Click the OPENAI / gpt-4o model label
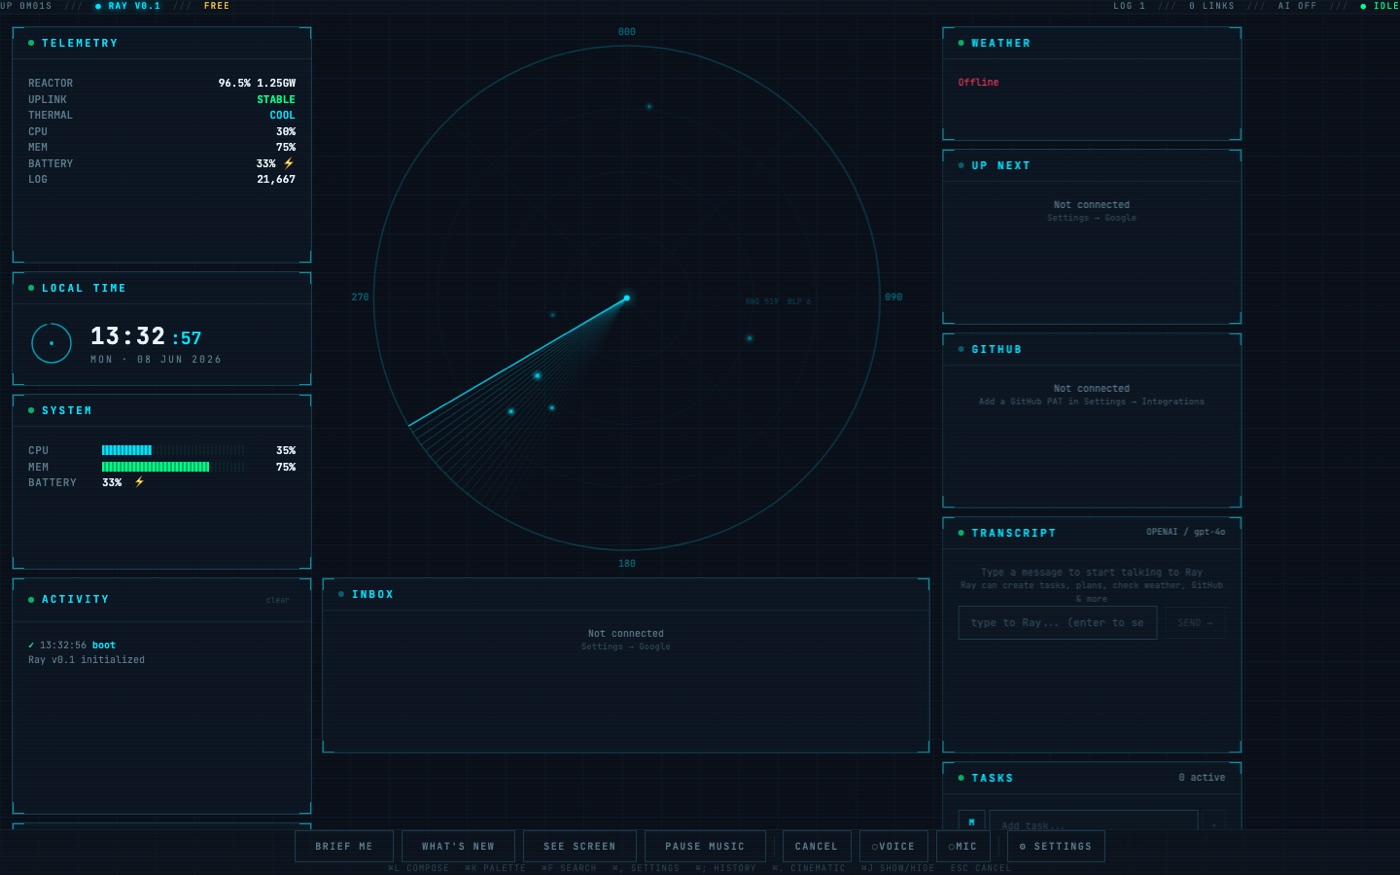Screen dimensions: 1400x875 click(1185, 532)
